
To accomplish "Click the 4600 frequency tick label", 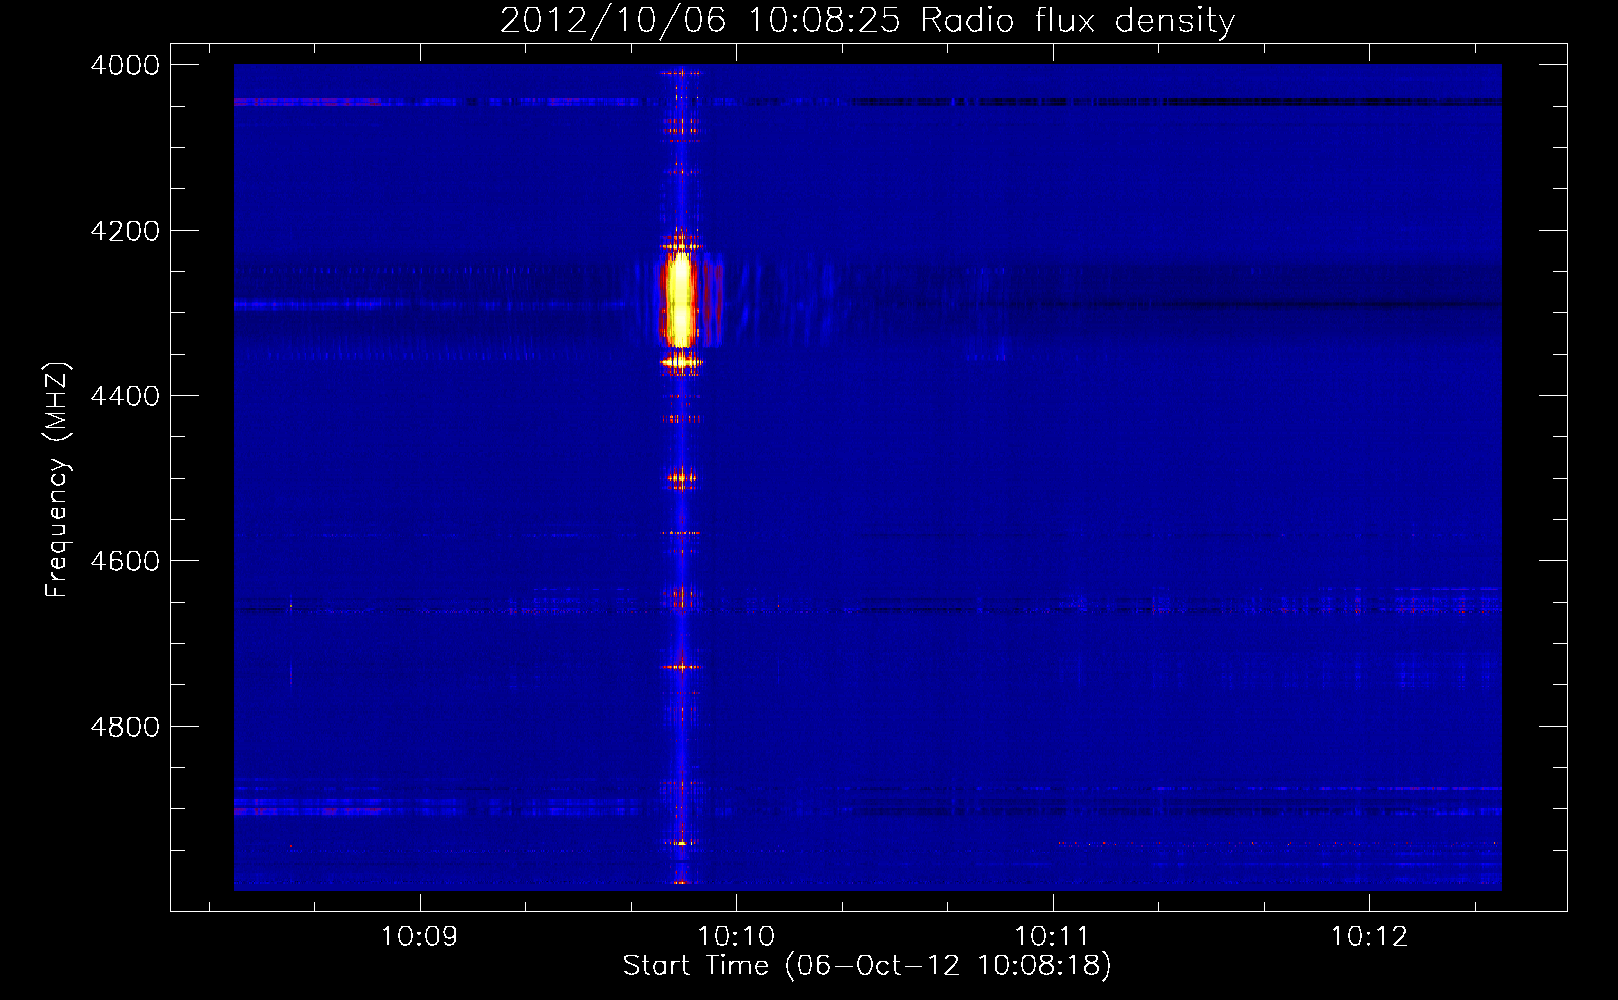I will click(125, 561).
